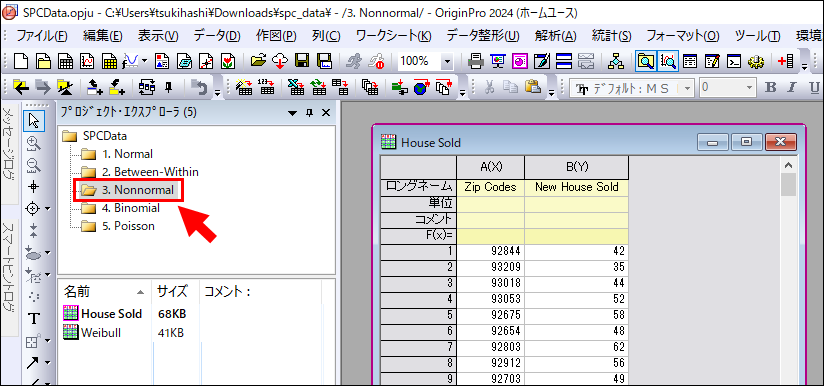Toggle Bold text formatting

point(770,87)
